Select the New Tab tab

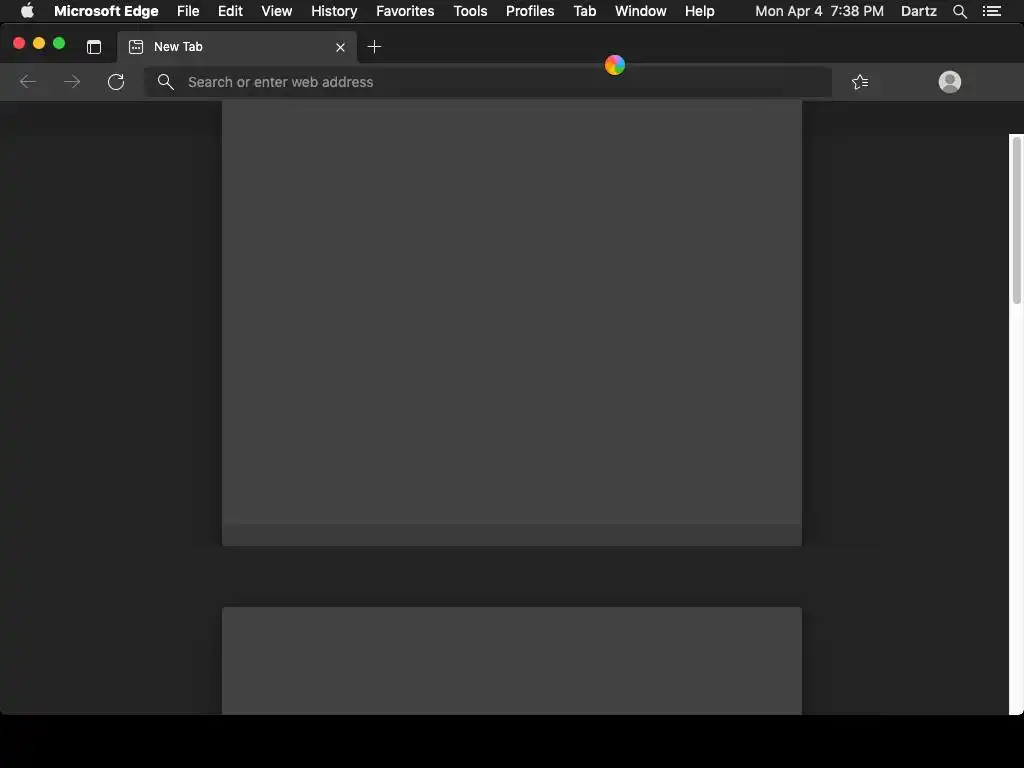click(237, 47)
